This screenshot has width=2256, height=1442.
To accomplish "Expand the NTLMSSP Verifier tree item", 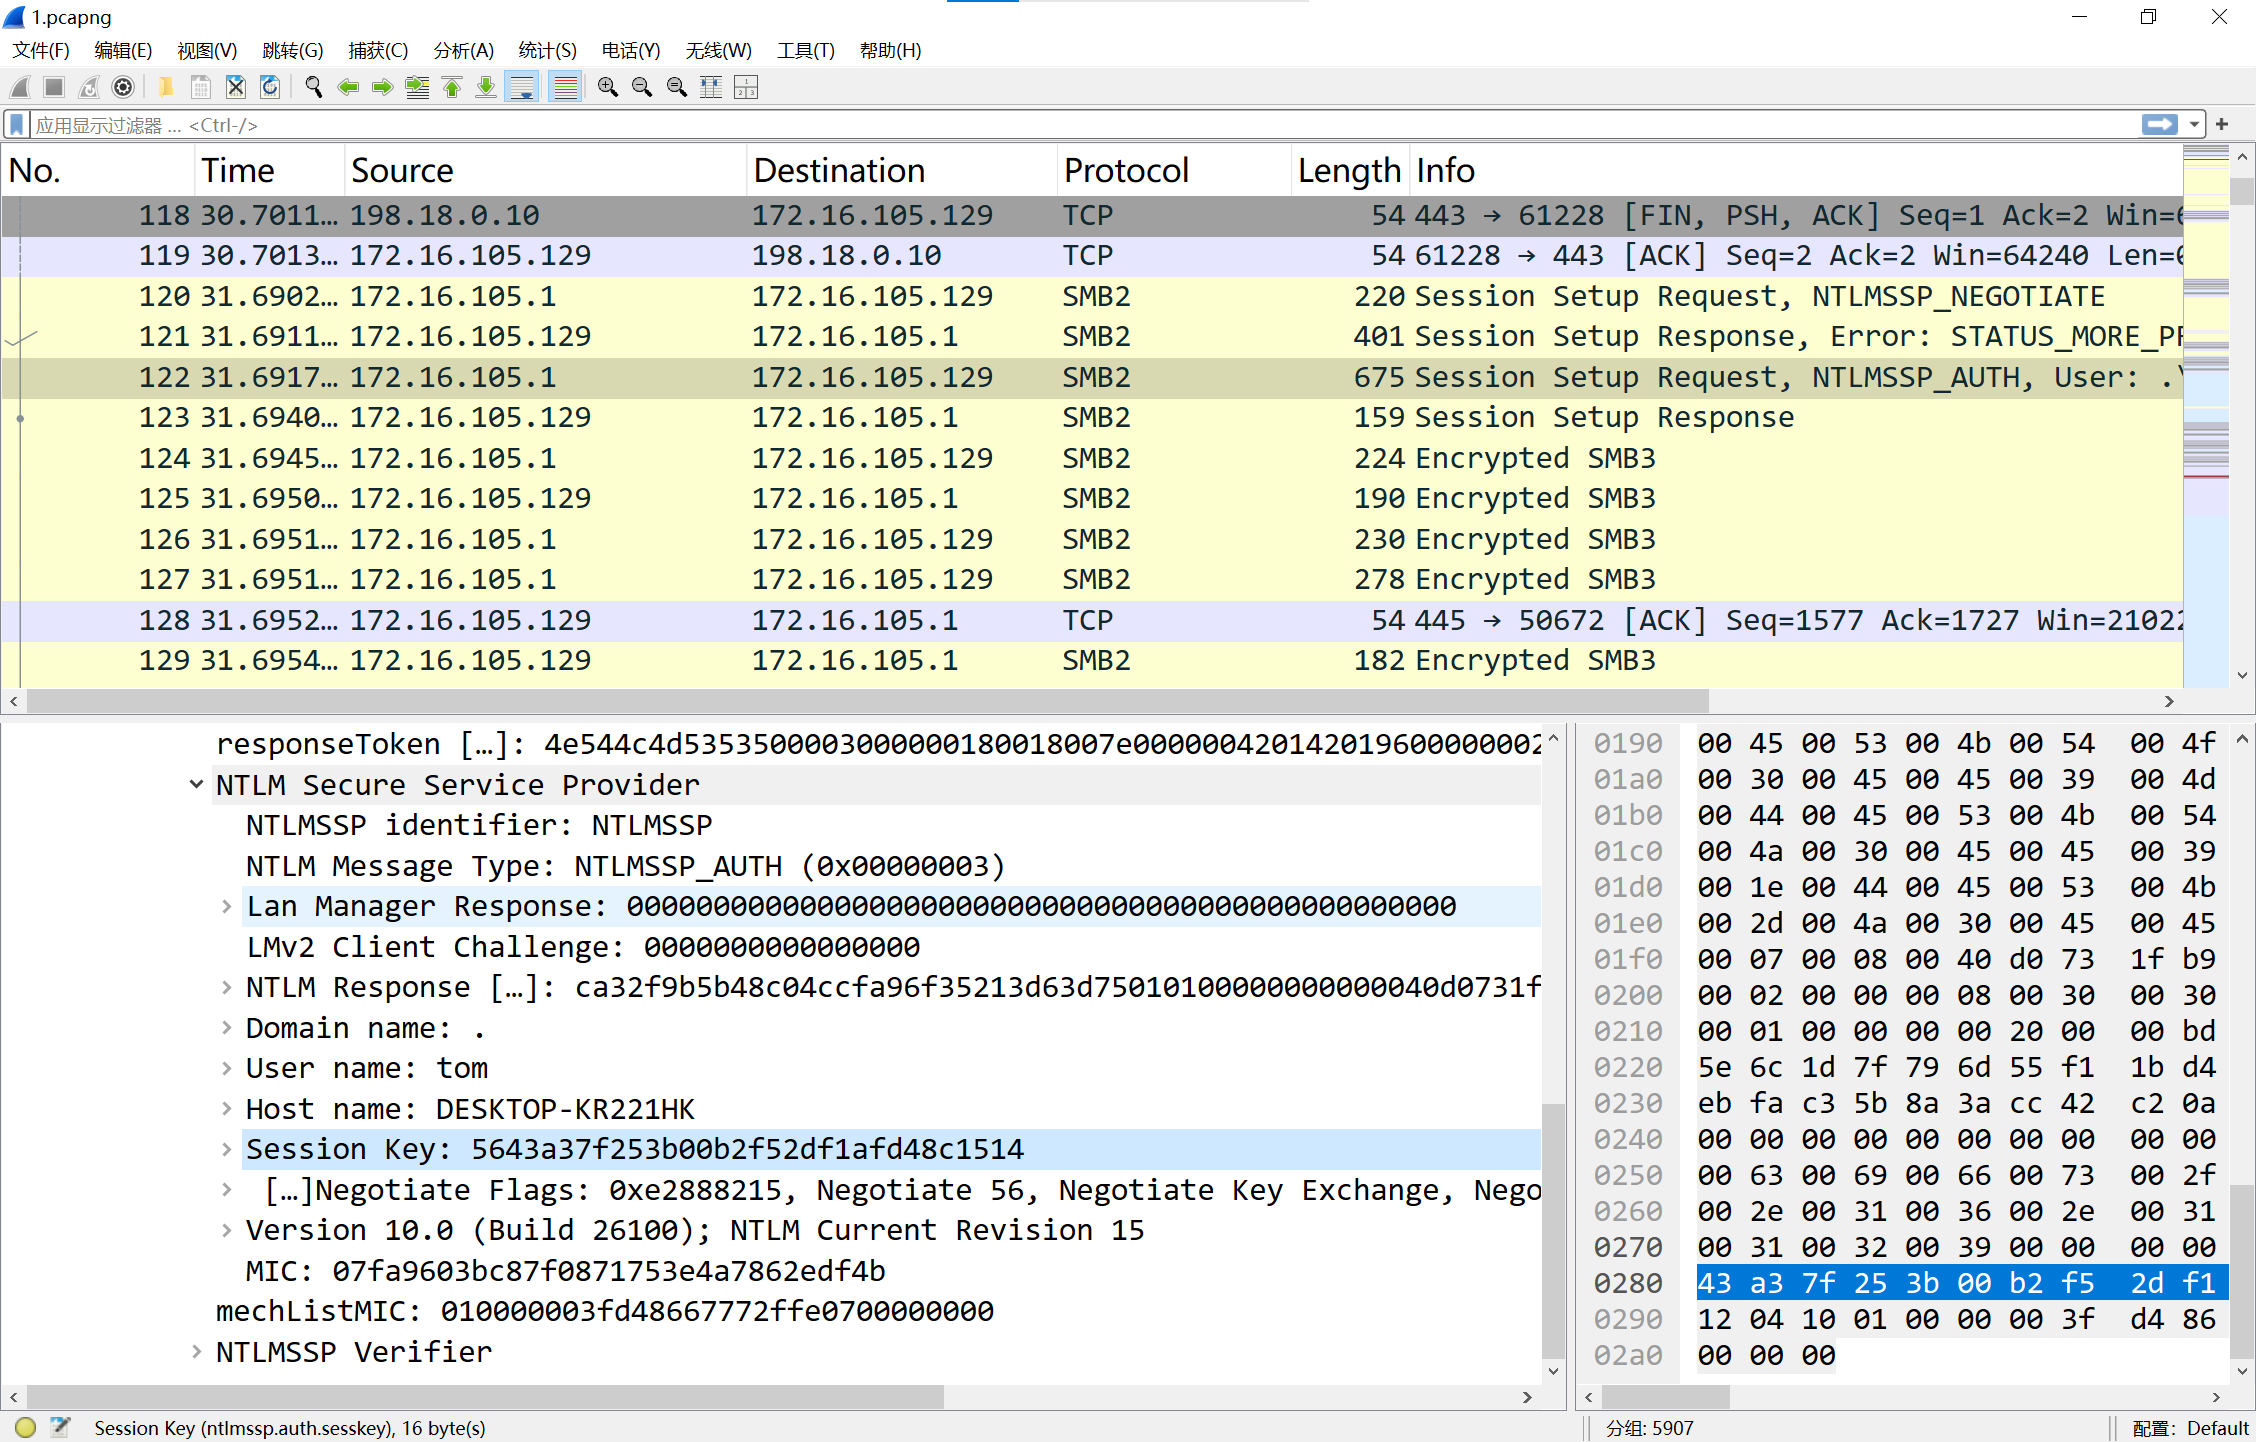I will click(196, 1352).
